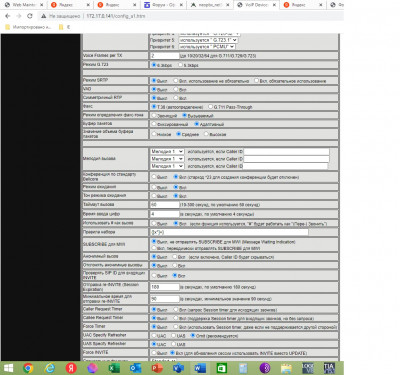Viewport: 400px width, 375px height.
Task: Close the Web Maintenance browser tab
Action: 41,5
